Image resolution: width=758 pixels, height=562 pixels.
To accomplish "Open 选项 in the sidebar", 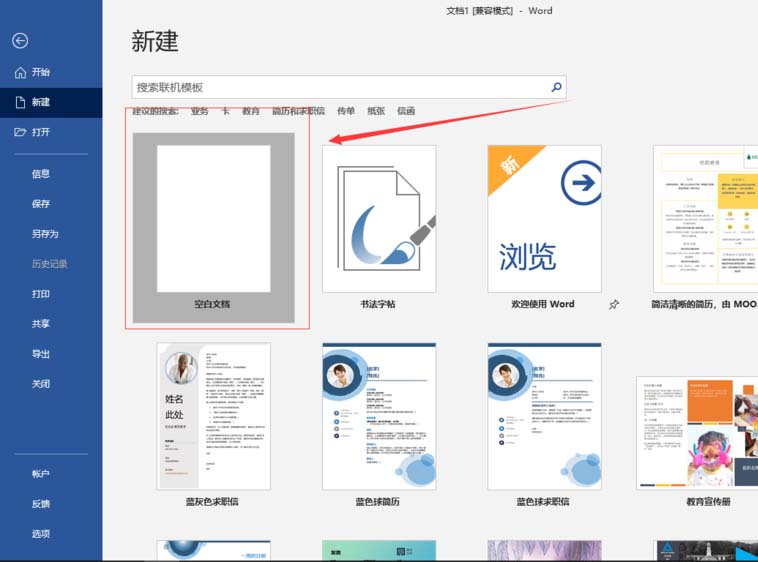I will coord(41,534).
